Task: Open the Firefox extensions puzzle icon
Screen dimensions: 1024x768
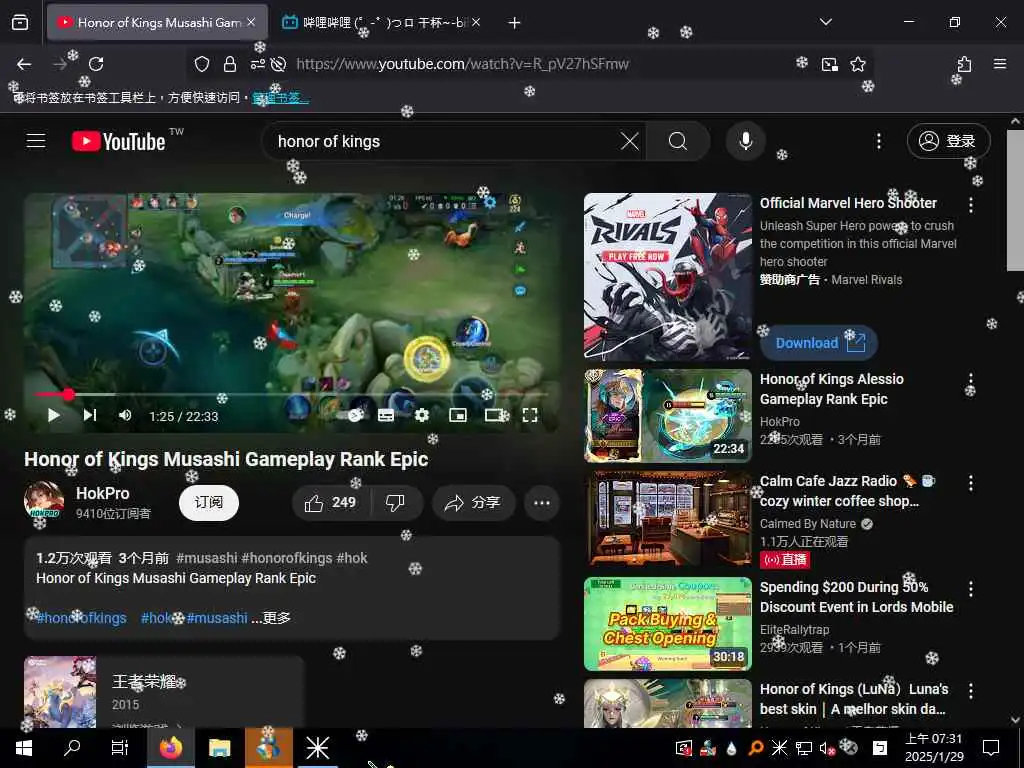Action: pos(964,64)
